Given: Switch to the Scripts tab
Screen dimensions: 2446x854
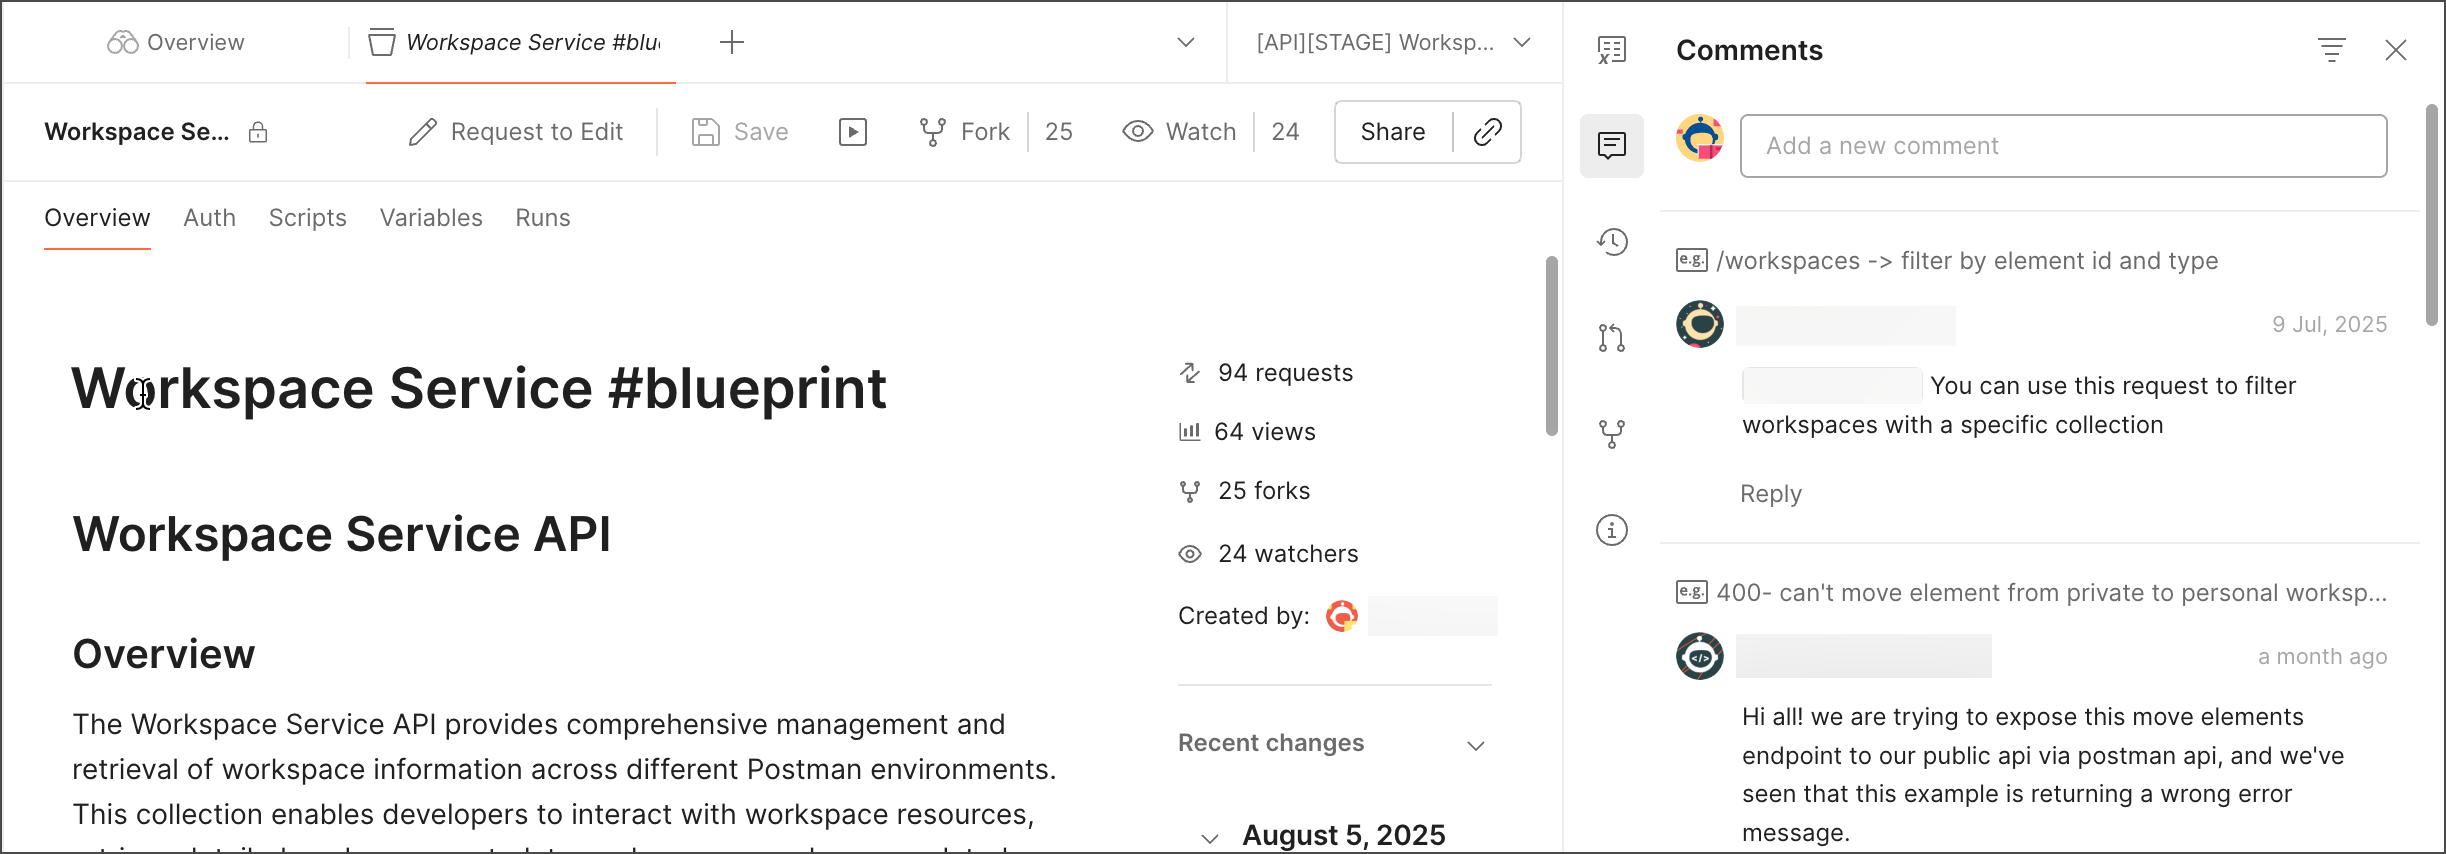Looking at the screenshot, I should click(308, 218).
